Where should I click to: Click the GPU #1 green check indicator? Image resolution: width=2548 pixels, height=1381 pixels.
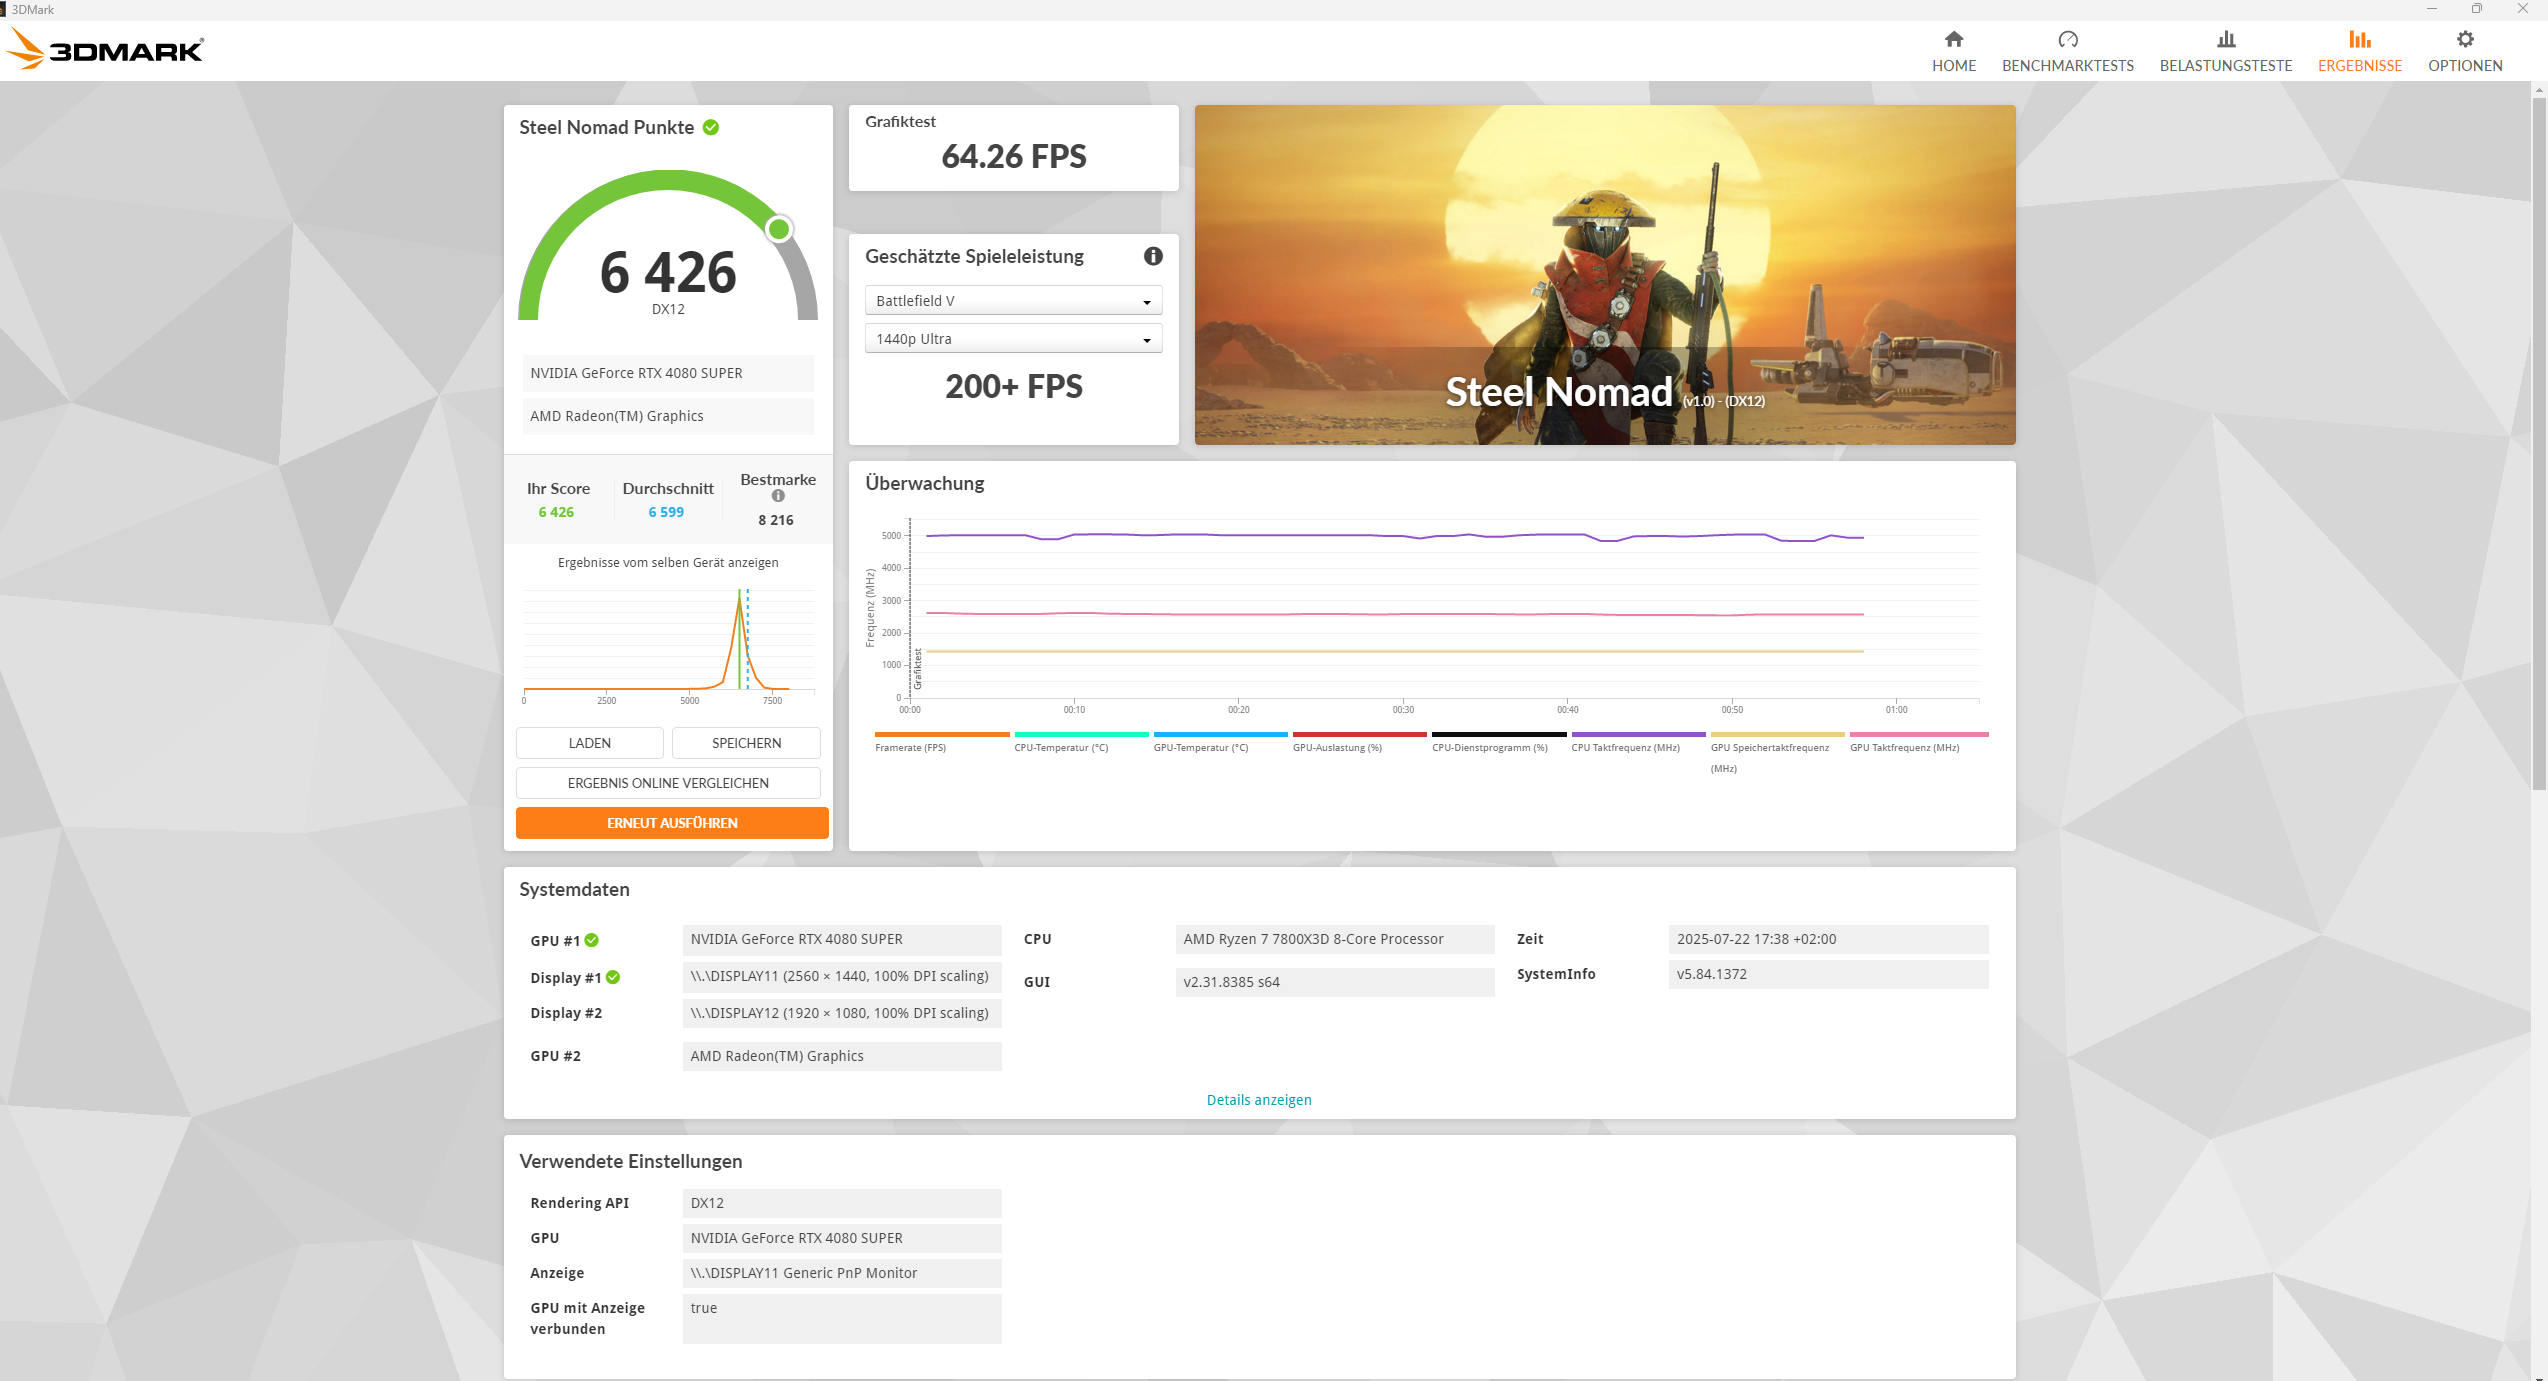(x=591, y=940)
